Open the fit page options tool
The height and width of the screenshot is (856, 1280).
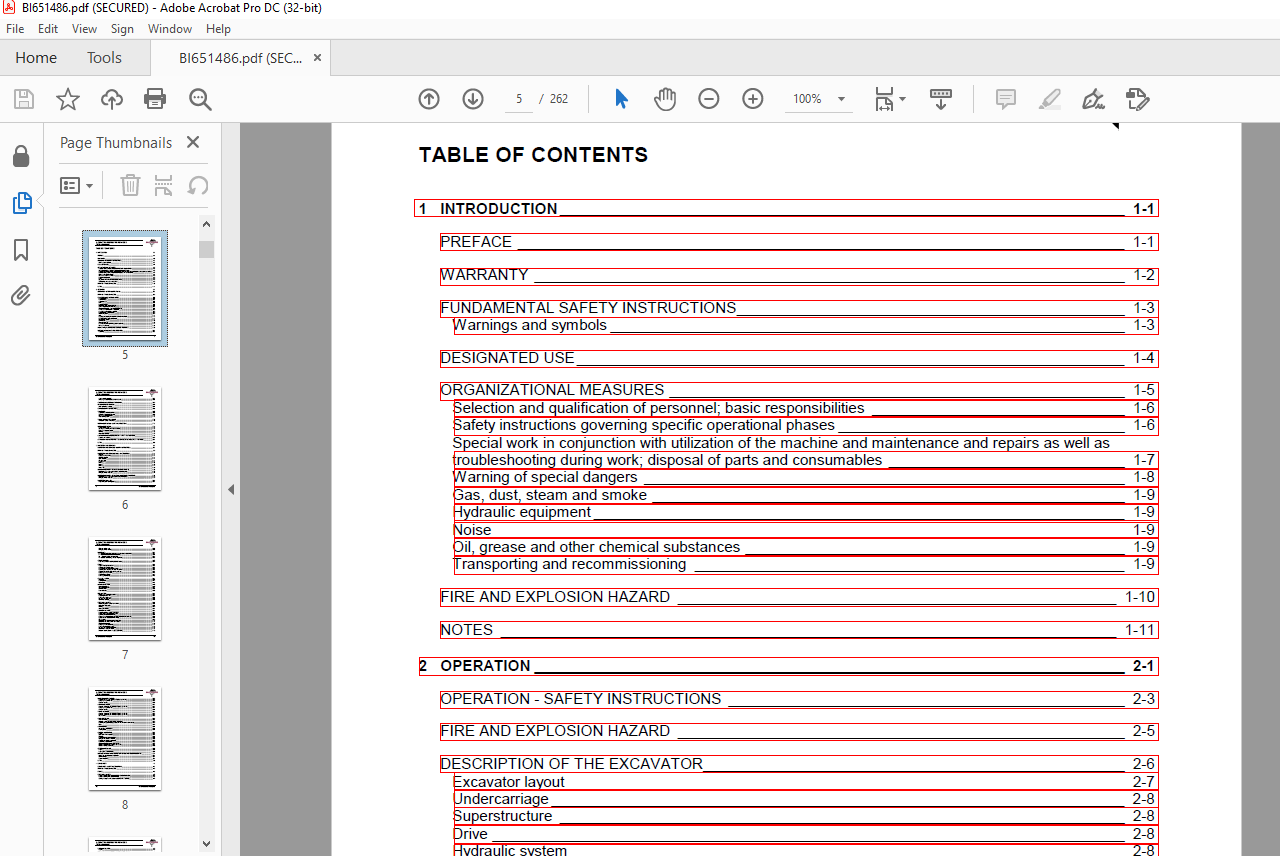point(890,99)
